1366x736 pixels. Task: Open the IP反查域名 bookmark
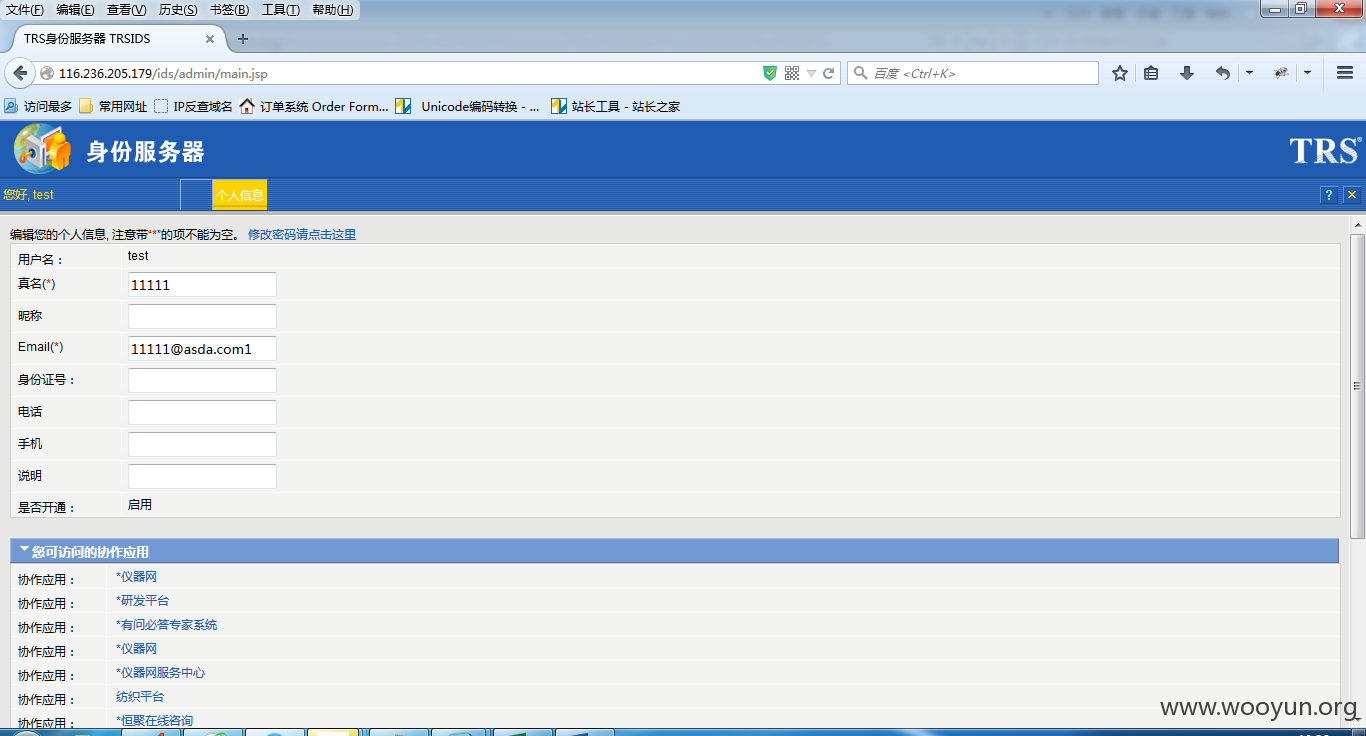[x=193, y=106]
